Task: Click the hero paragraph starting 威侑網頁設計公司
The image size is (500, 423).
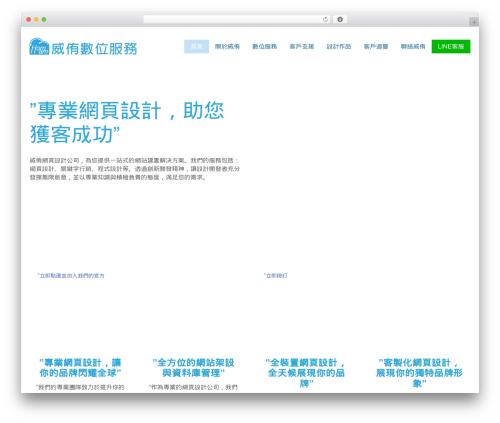Action: pos(135,169)
